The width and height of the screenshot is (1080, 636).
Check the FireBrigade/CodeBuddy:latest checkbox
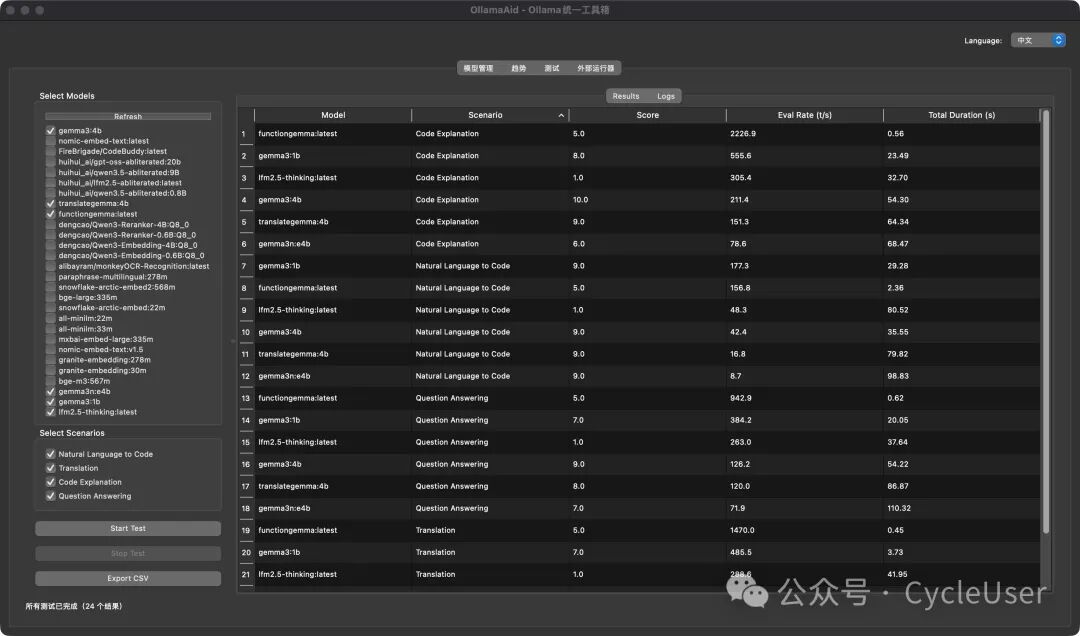pyautogui.click(x=50, y=151)
